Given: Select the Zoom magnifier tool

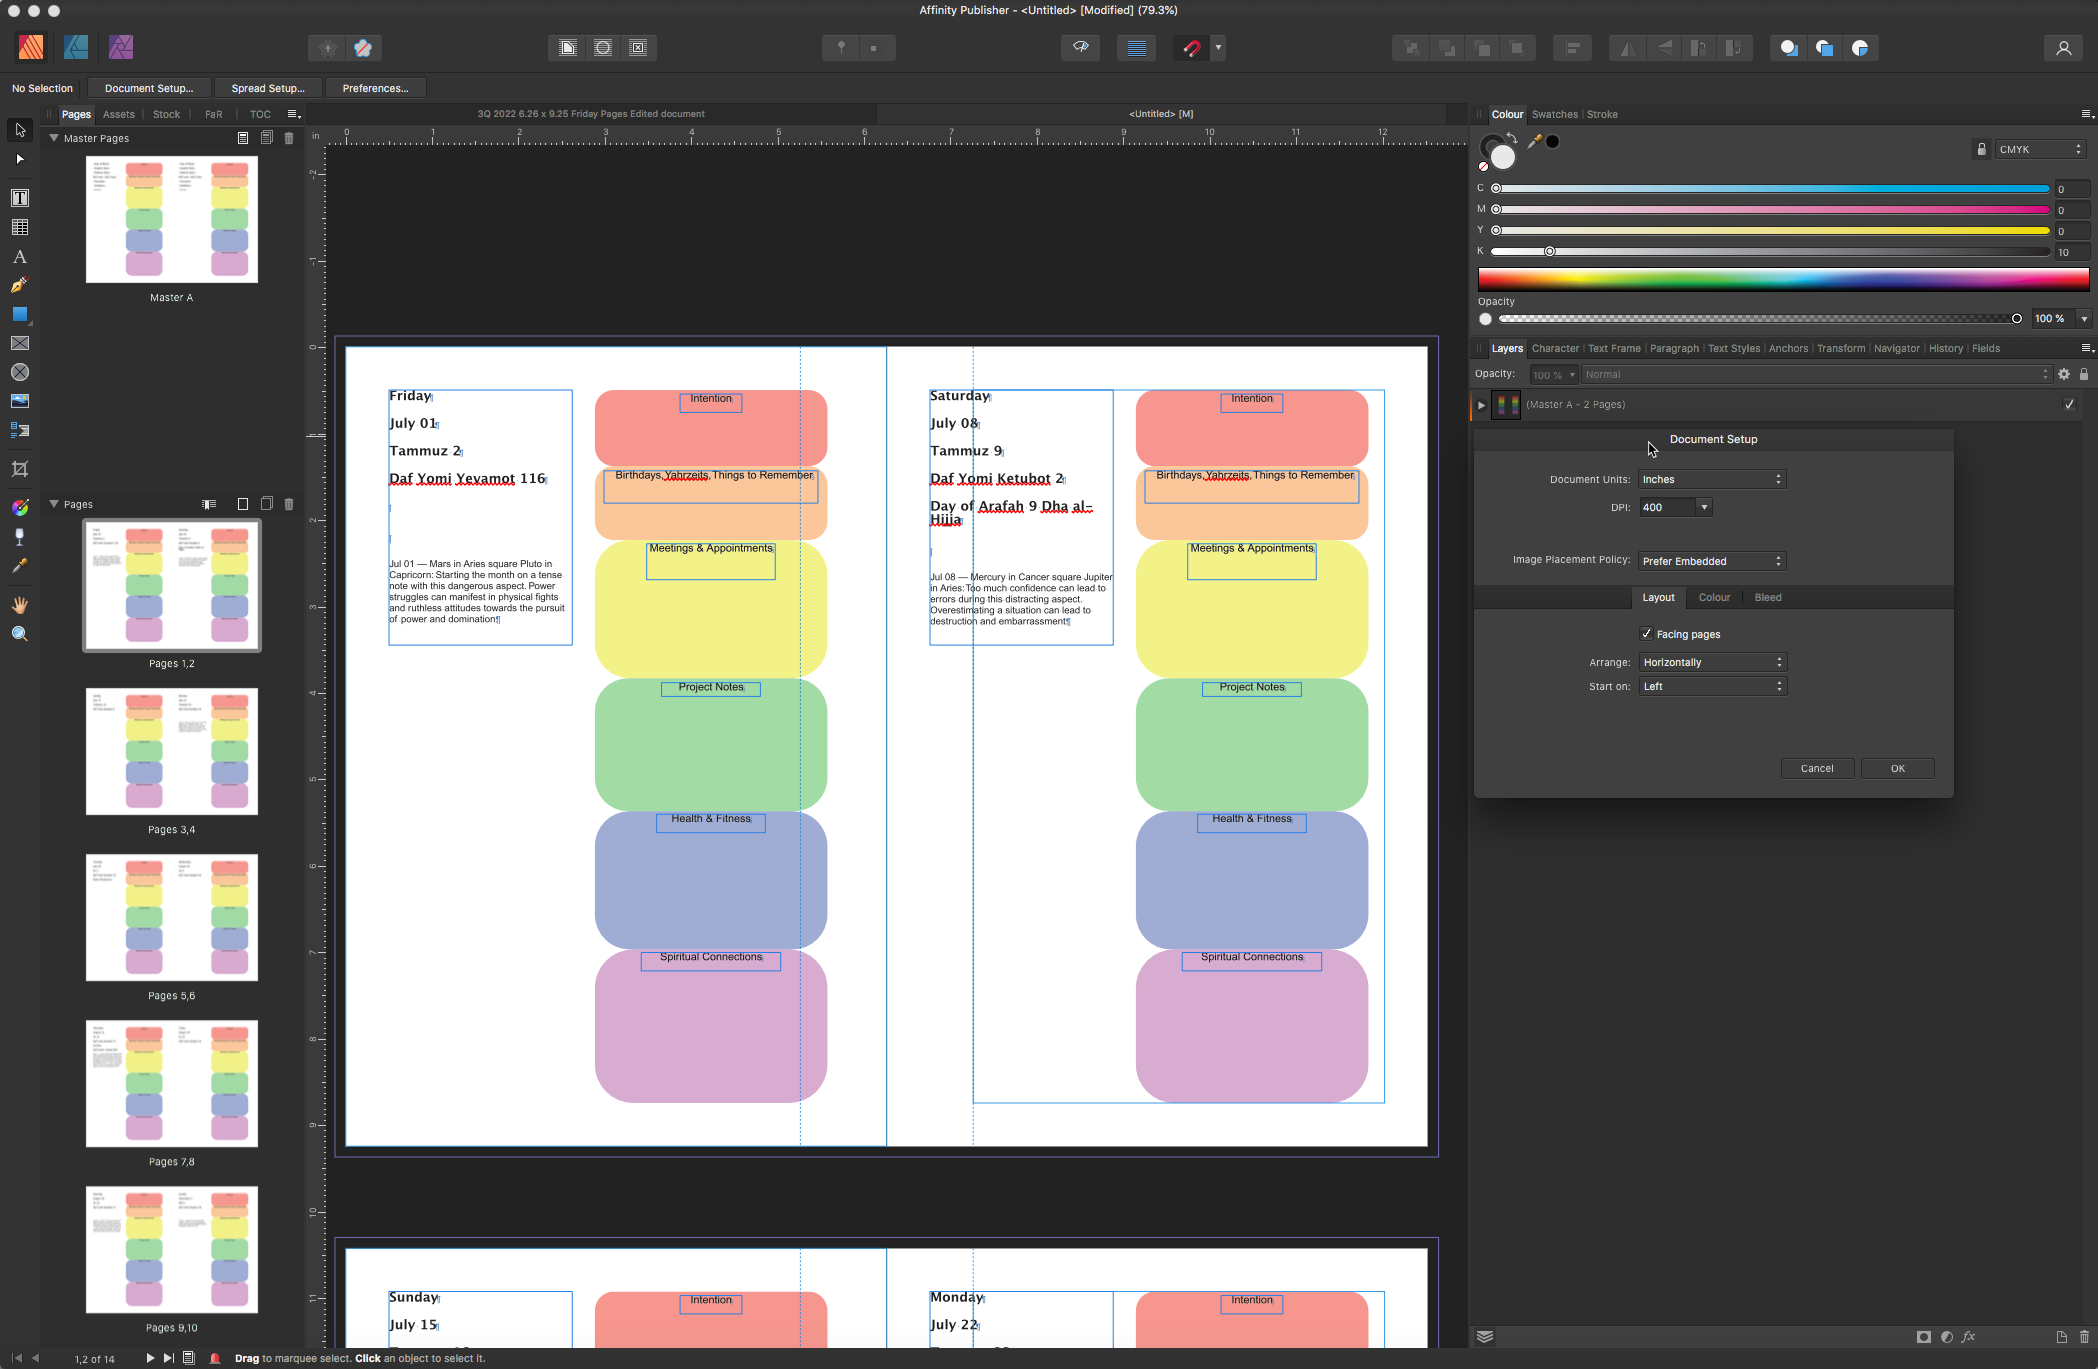Looking at the screenshot, I should coord(20,634).
